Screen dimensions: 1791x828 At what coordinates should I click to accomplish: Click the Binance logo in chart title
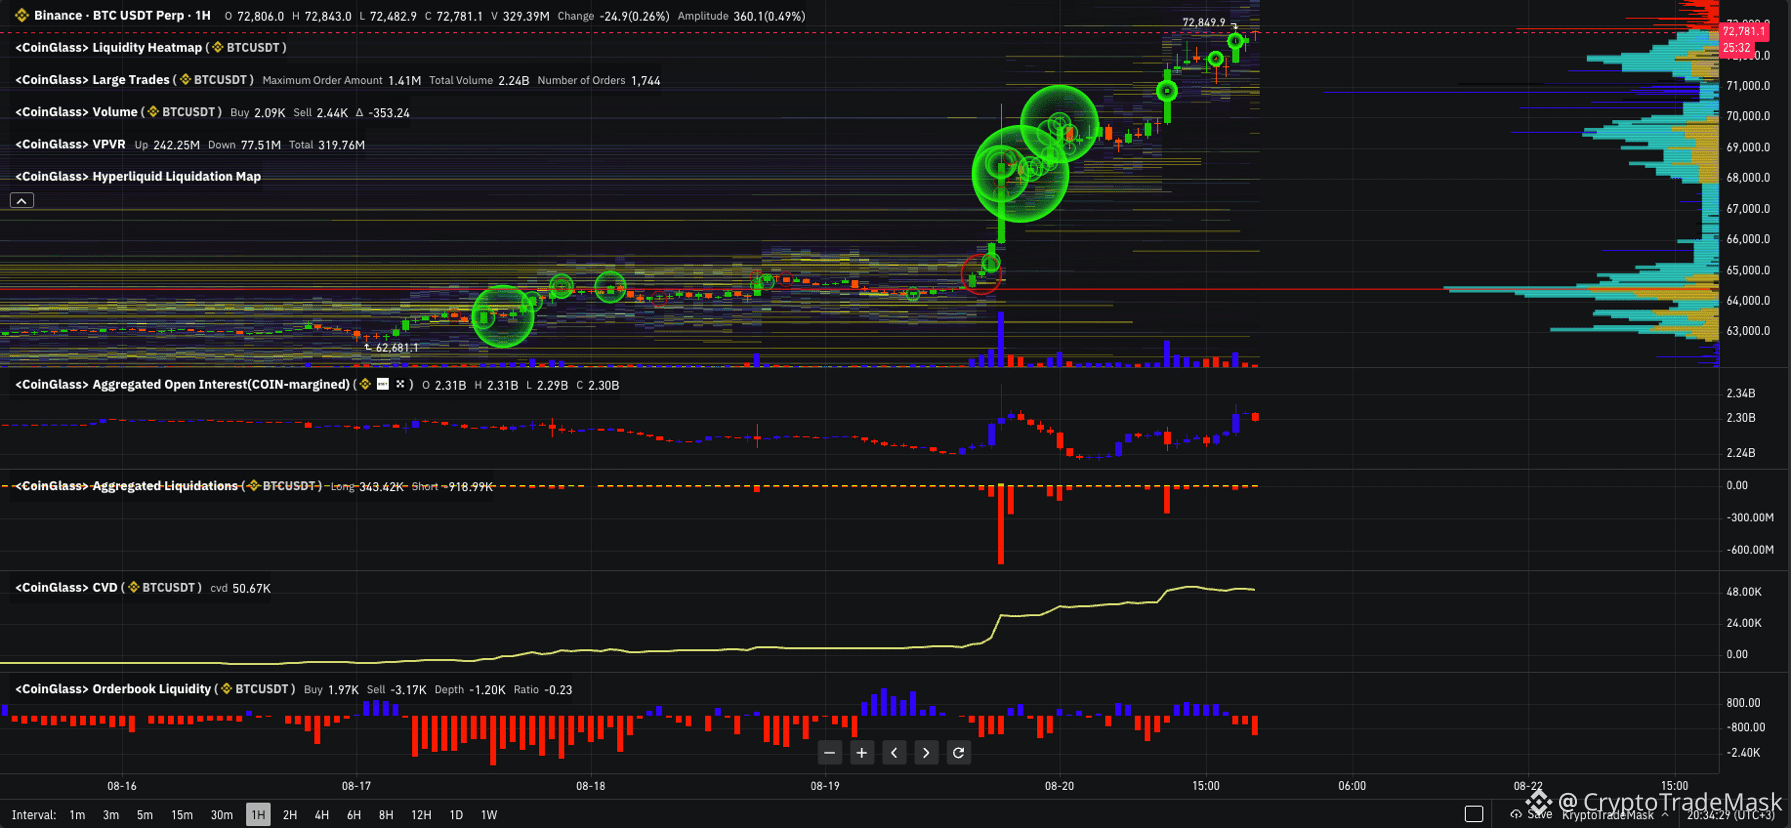click(22, 16)
